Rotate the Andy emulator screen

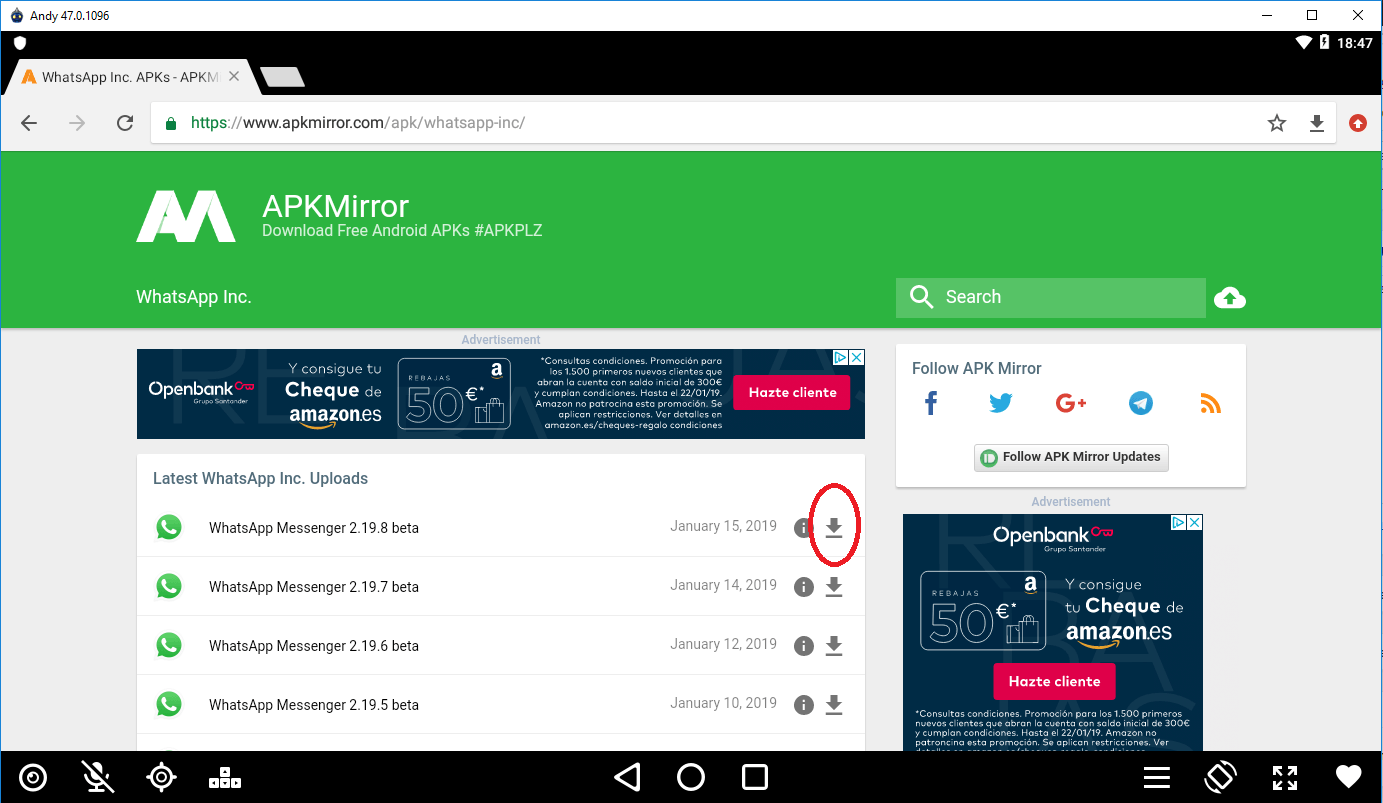pyautogui.click(x=1221, y=777)
